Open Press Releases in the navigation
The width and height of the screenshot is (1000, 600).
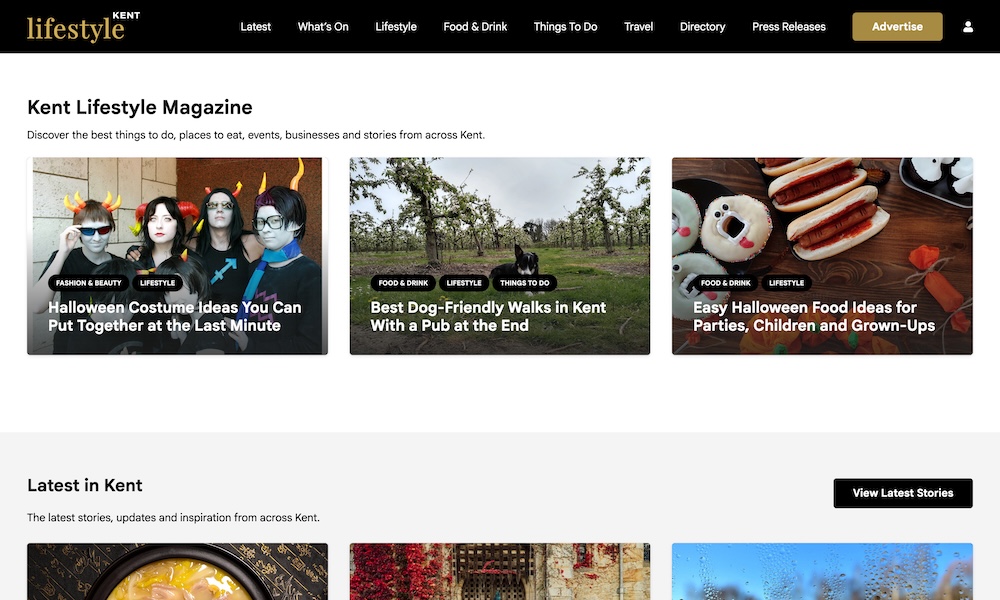(x=788, y=27)
